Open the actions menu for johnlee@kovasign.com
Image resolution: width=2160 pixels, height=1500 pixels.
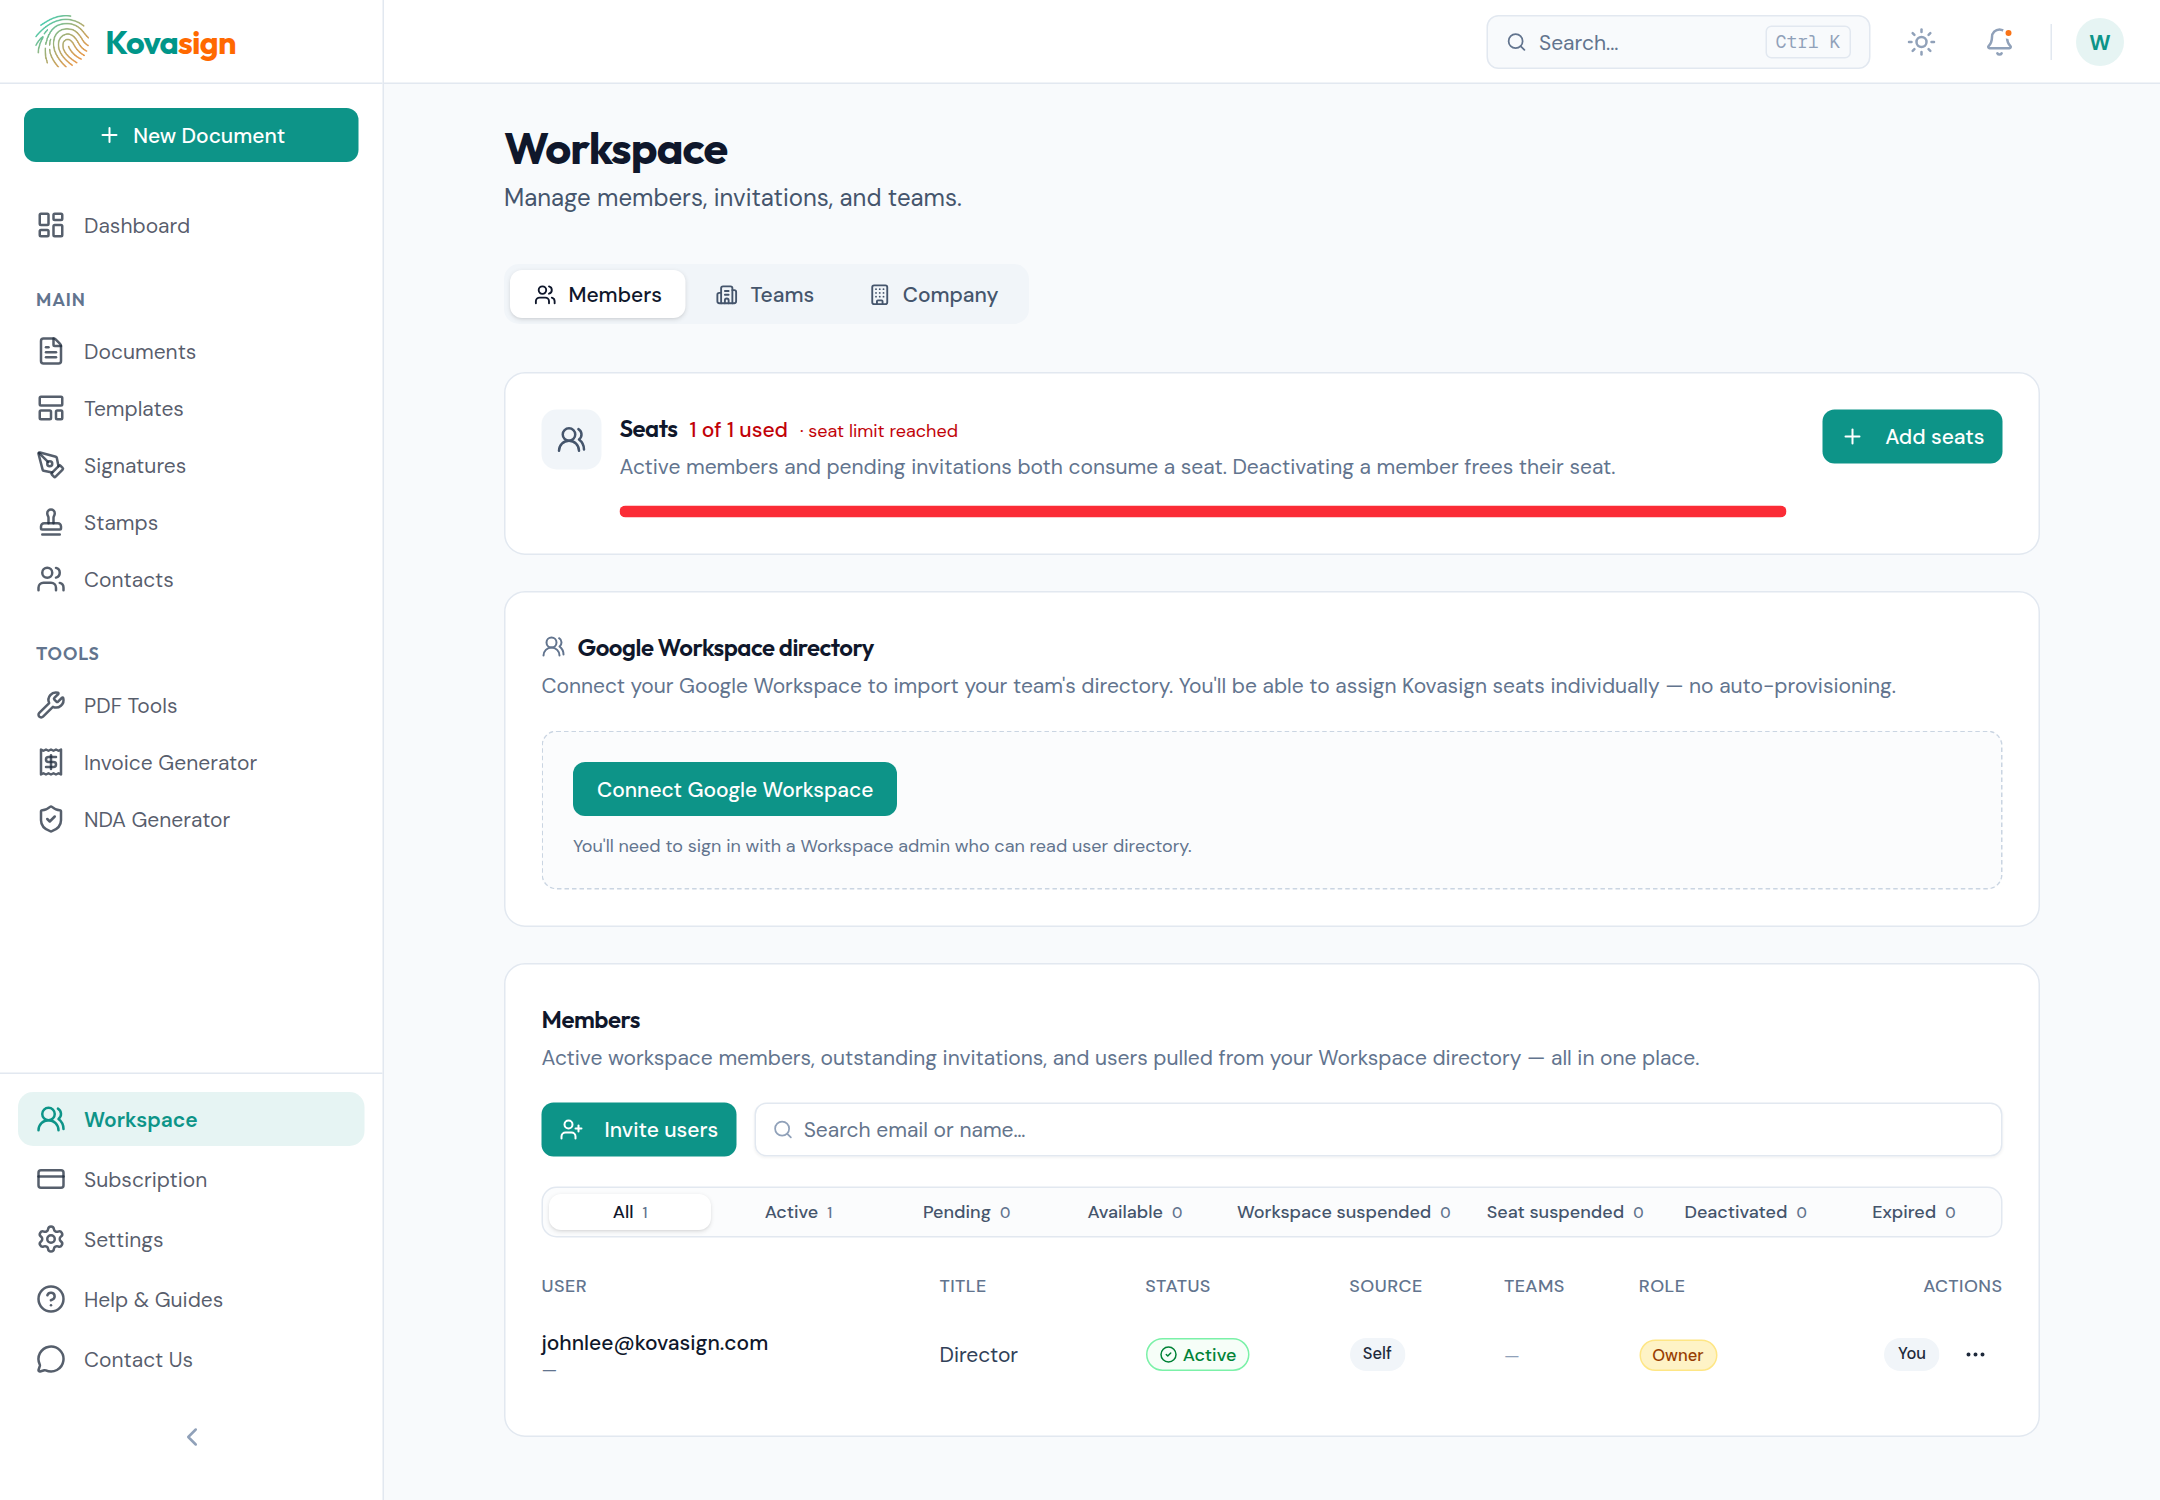[1975, 1354]
